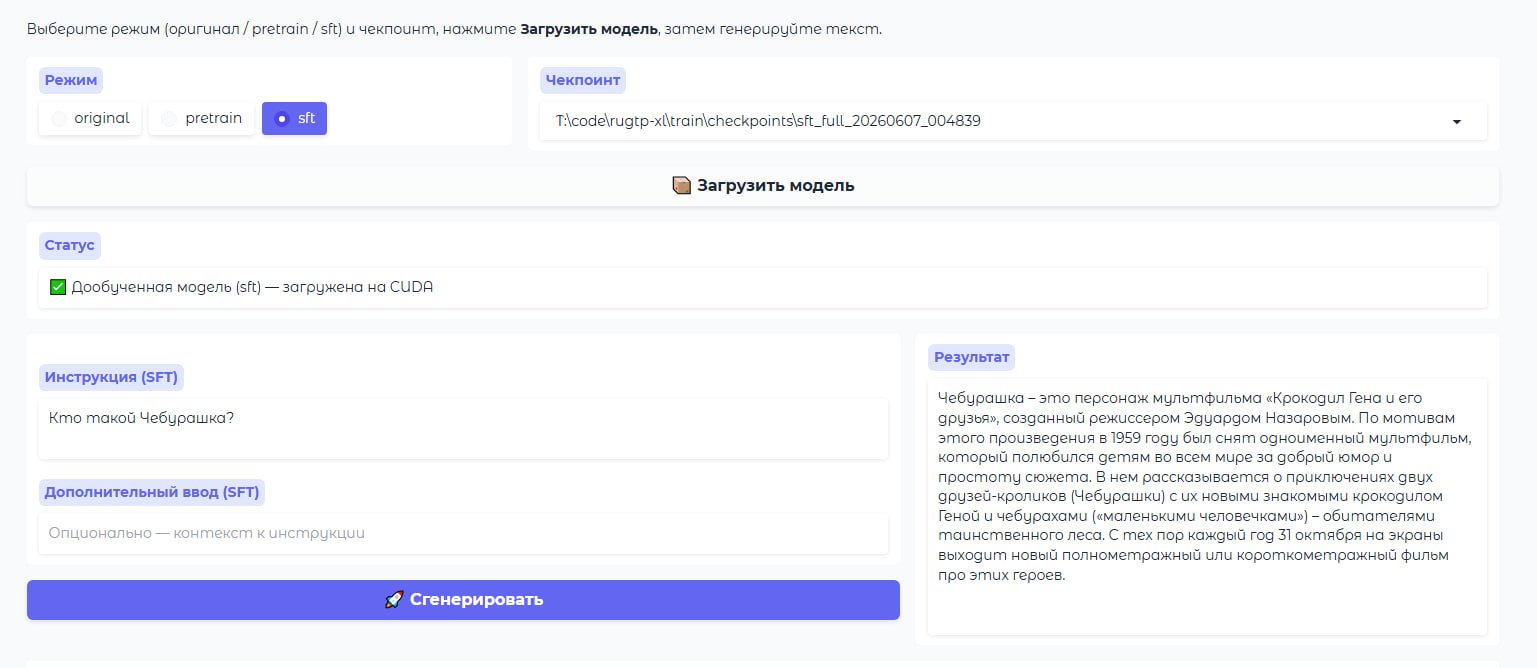
Task: Click the rocket icon on Сгенерировать
Action: tap(394, 600)
